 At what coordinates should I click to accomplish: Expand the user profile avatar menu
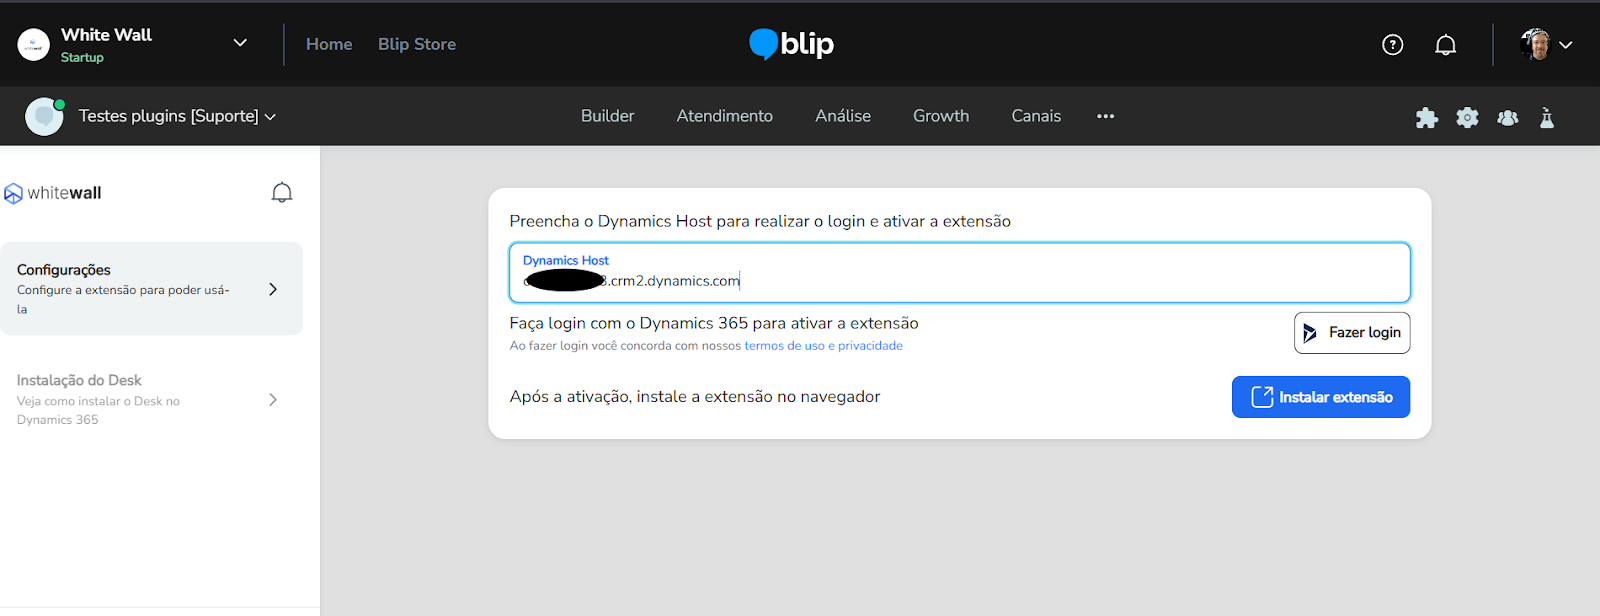coord(1545,45)
